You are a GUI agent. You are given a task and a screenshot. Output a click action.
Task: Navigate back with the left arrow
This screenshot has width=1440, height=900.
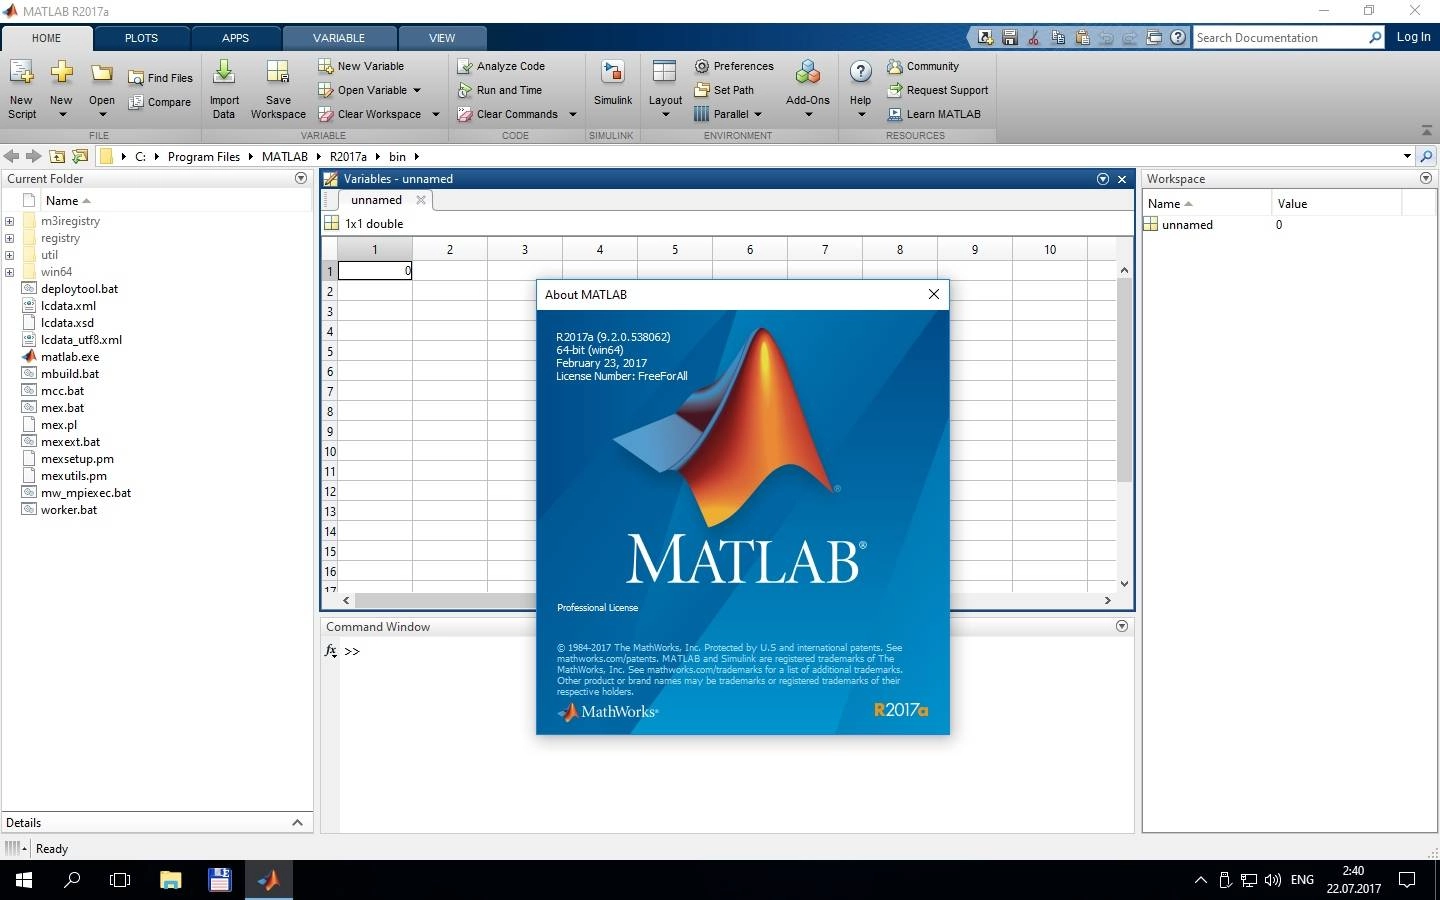12,156
